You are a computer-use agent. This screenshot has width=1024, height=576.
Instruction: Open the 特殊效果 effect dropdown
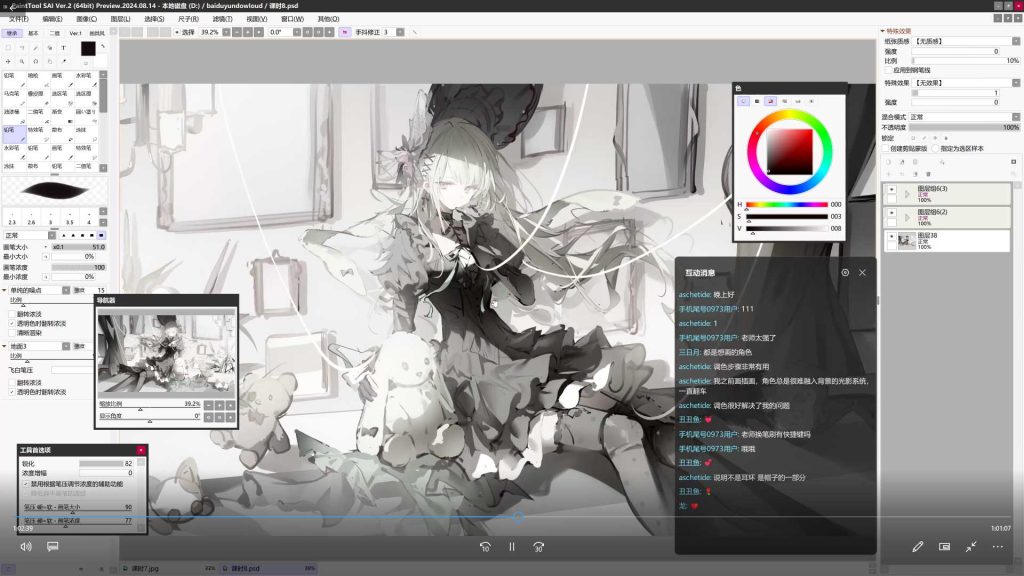click(966, 83)
